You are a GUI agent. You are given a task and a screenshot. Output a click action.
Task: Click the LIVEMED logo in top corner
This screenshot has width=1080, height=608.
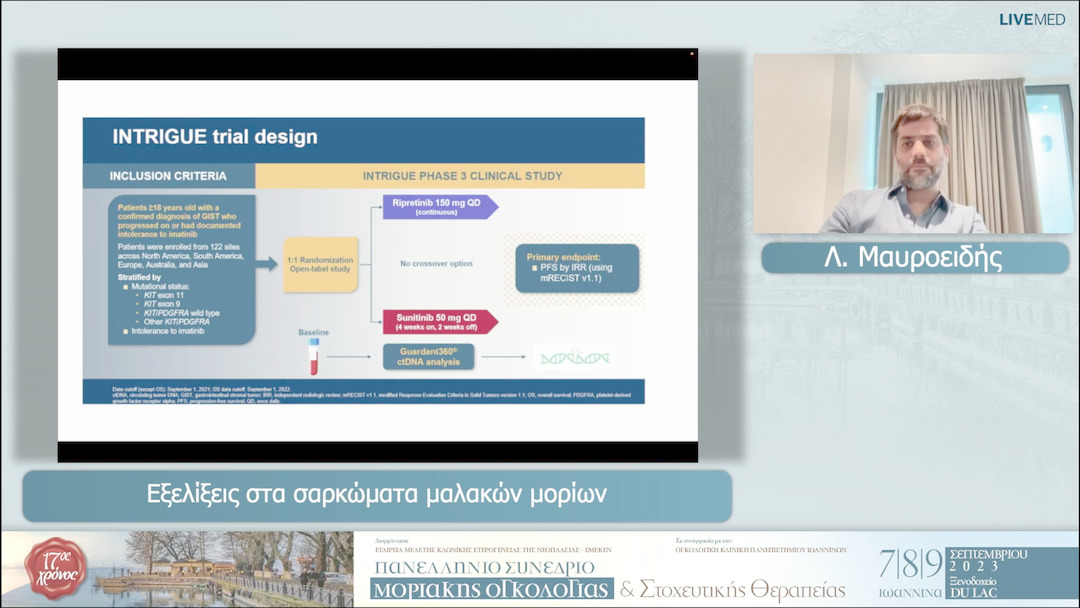[x=1031, y=19]
